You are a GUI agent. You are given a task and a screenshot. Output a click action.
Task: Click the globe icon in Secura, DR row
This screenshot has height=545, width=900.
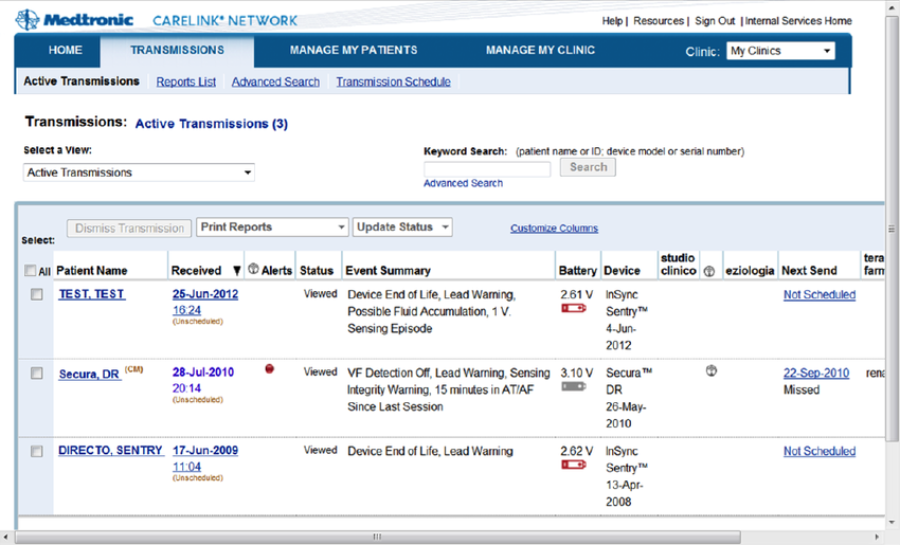711,371
